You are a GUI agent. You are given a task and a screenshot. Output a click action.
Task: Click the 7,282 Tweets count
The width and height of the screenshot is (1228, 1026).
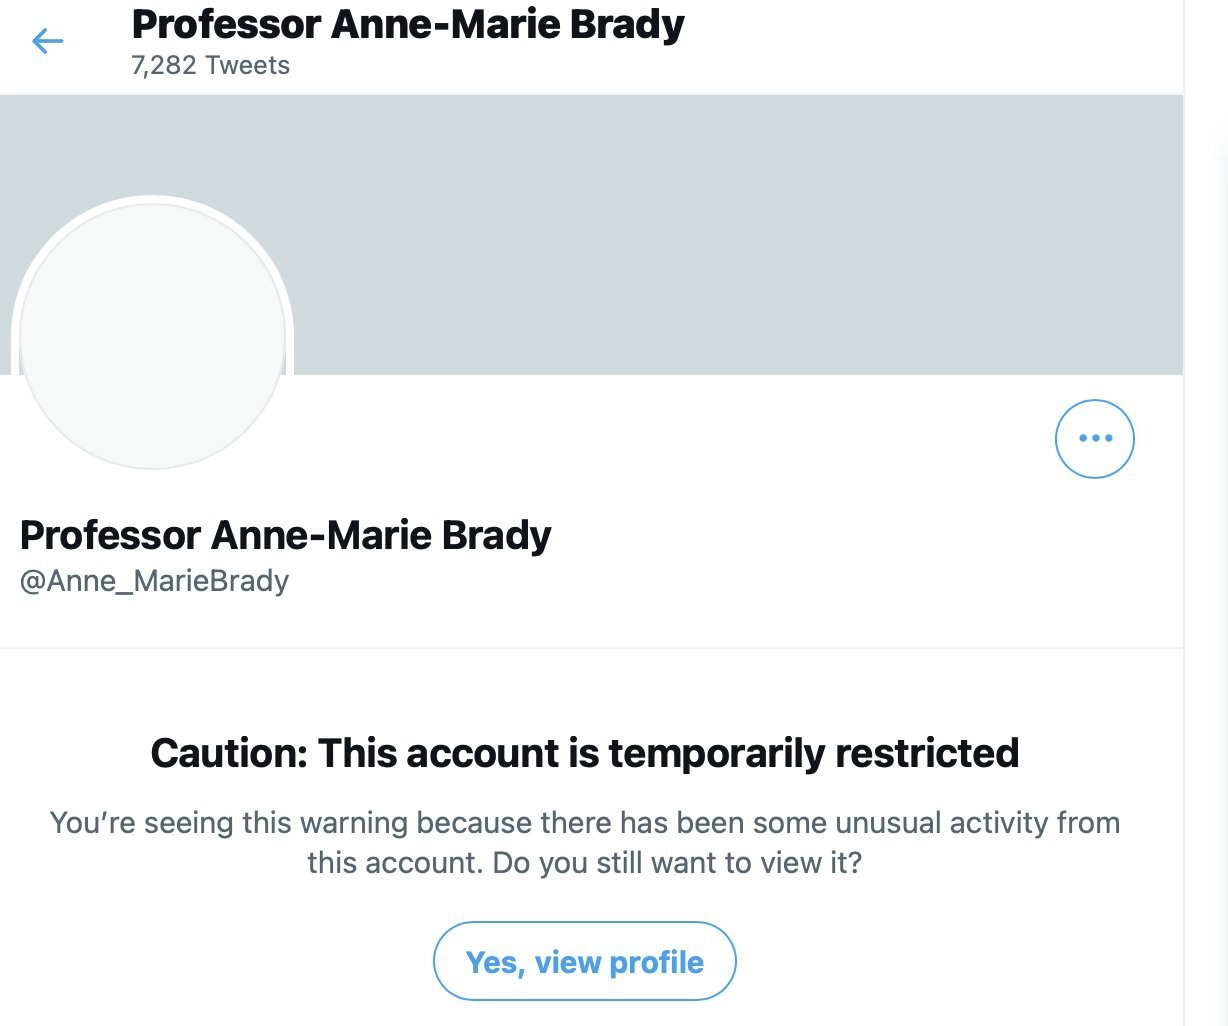210,66
